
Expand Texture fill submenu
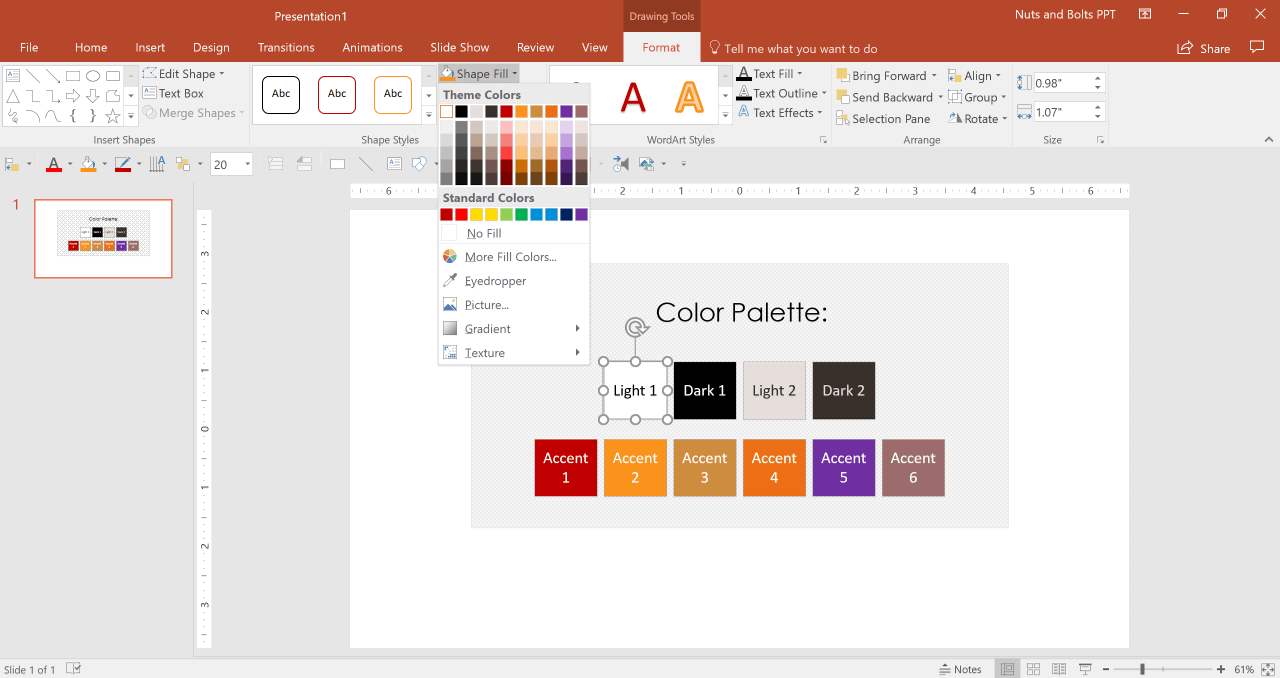pyautogui.click(x=514, y=353)
